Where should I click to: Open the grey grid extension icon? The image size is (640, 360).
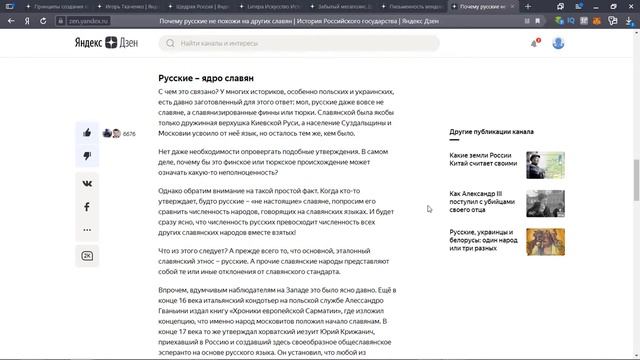point(584,21)
